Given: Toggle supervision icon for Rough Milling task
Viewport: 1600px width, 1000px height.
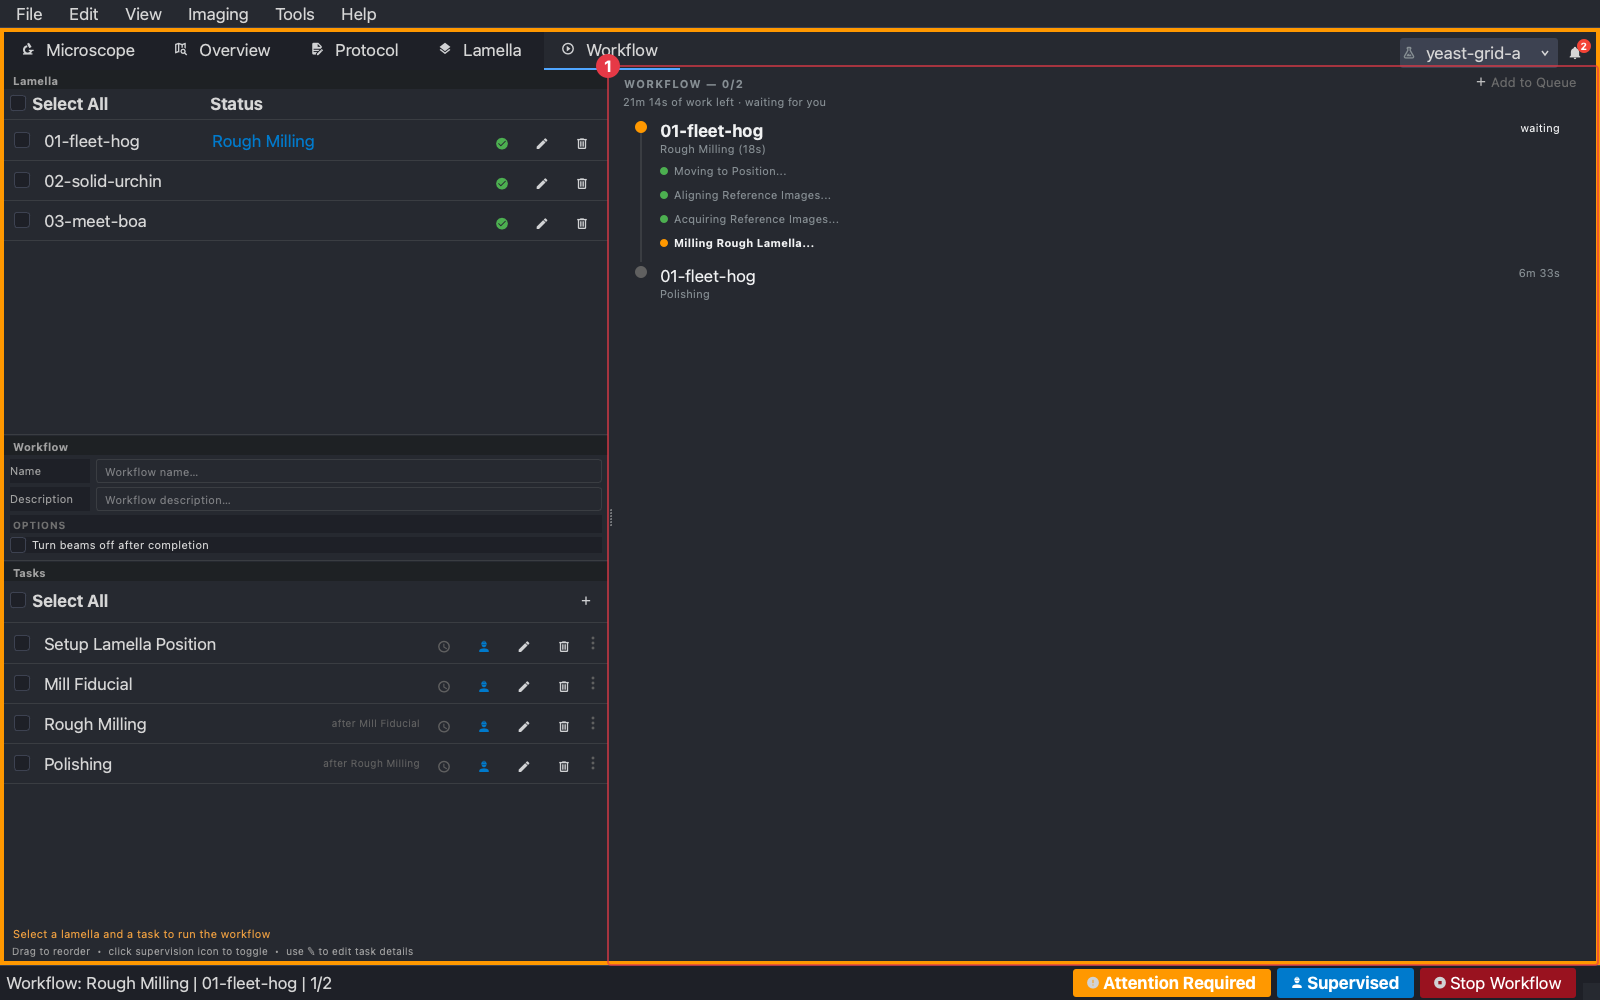Looking at the screenshot, I should (x=484, y=727).
